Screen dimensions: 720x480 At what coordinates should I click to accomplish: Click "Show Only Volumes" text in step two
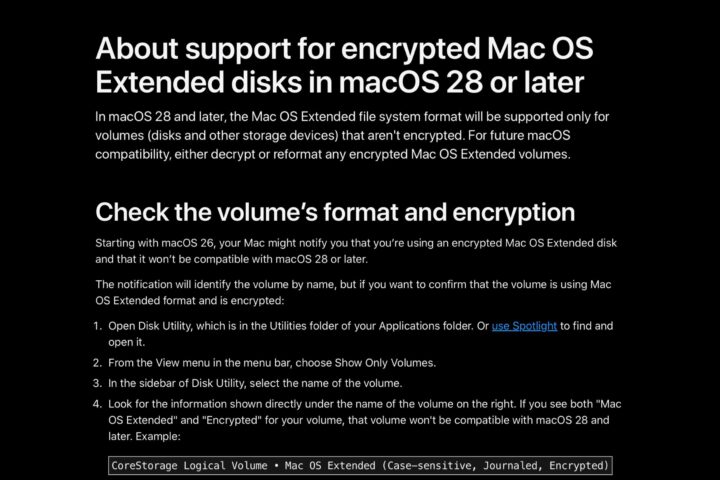pyautogui.click(x=384, y=363)
